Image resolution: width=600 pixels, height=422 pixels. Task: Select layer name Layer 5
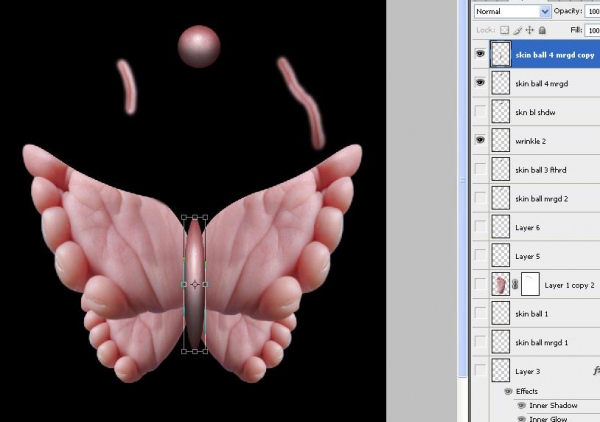coord(527,256)
